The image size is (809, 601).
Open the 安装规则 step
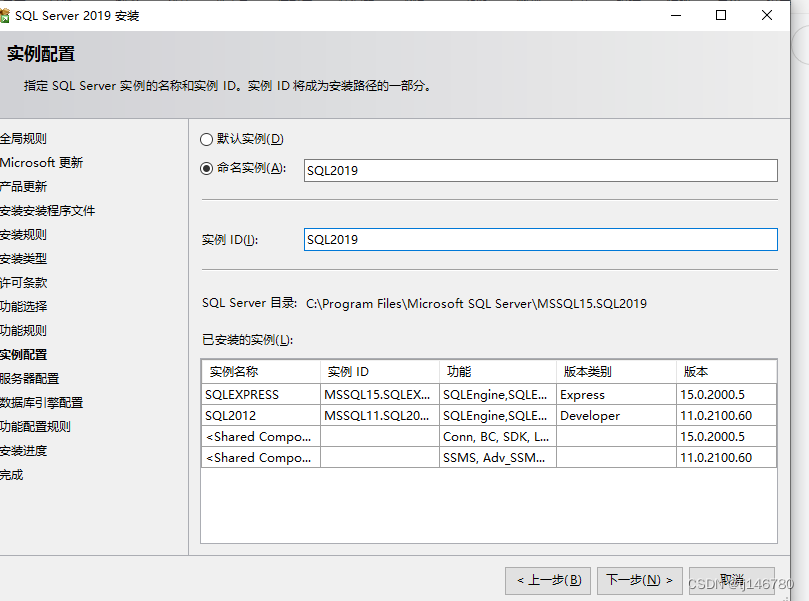pyautogui.click(x=23, y=235)
